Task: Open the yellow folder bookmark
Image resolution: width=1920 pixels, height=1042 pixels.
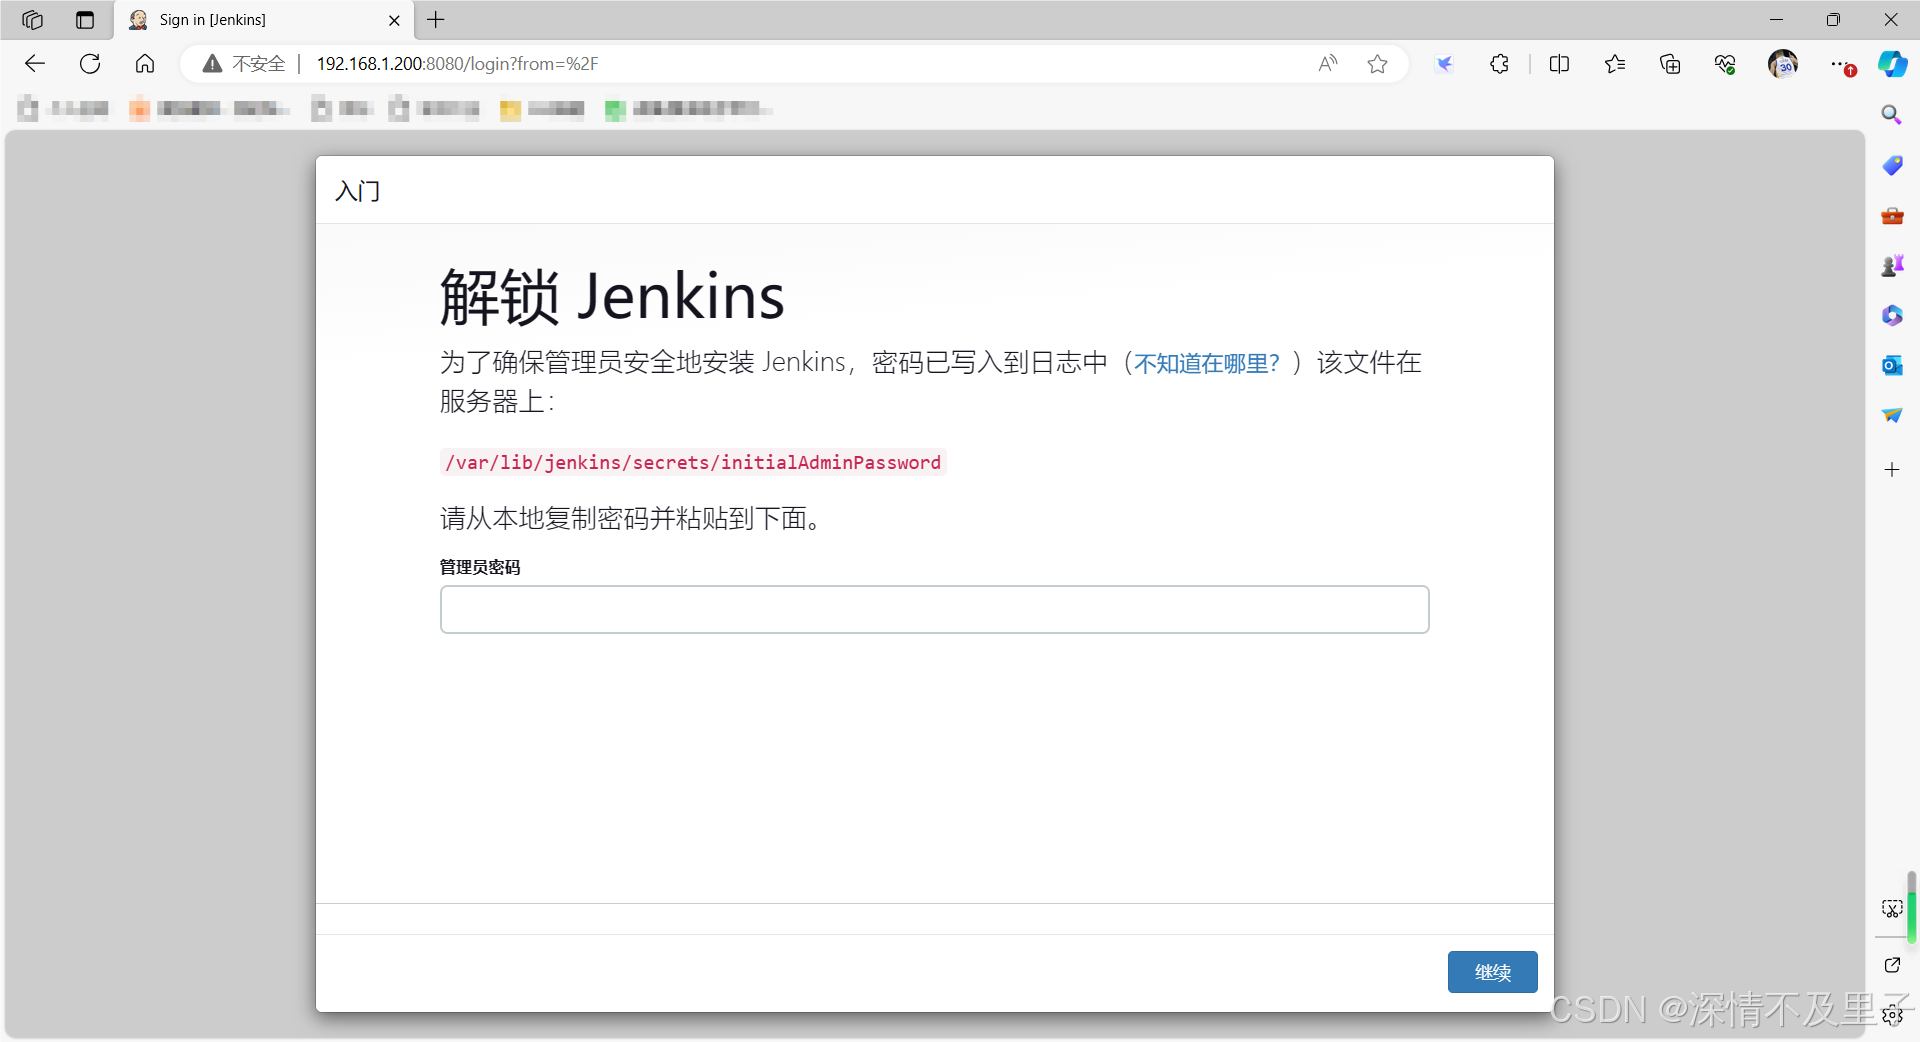Action: 542,109
